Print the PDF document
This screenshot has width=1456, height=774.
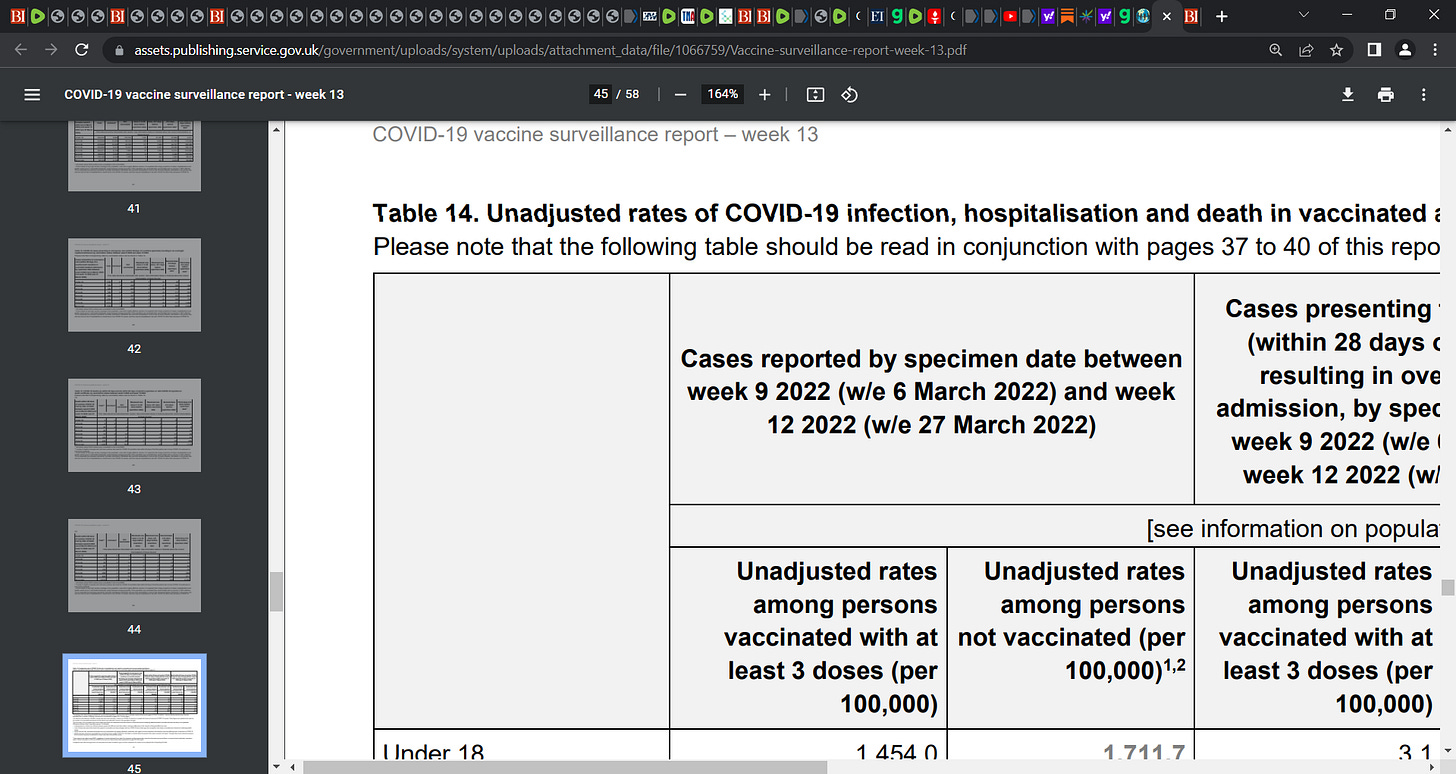click(x=1386, y=94)
